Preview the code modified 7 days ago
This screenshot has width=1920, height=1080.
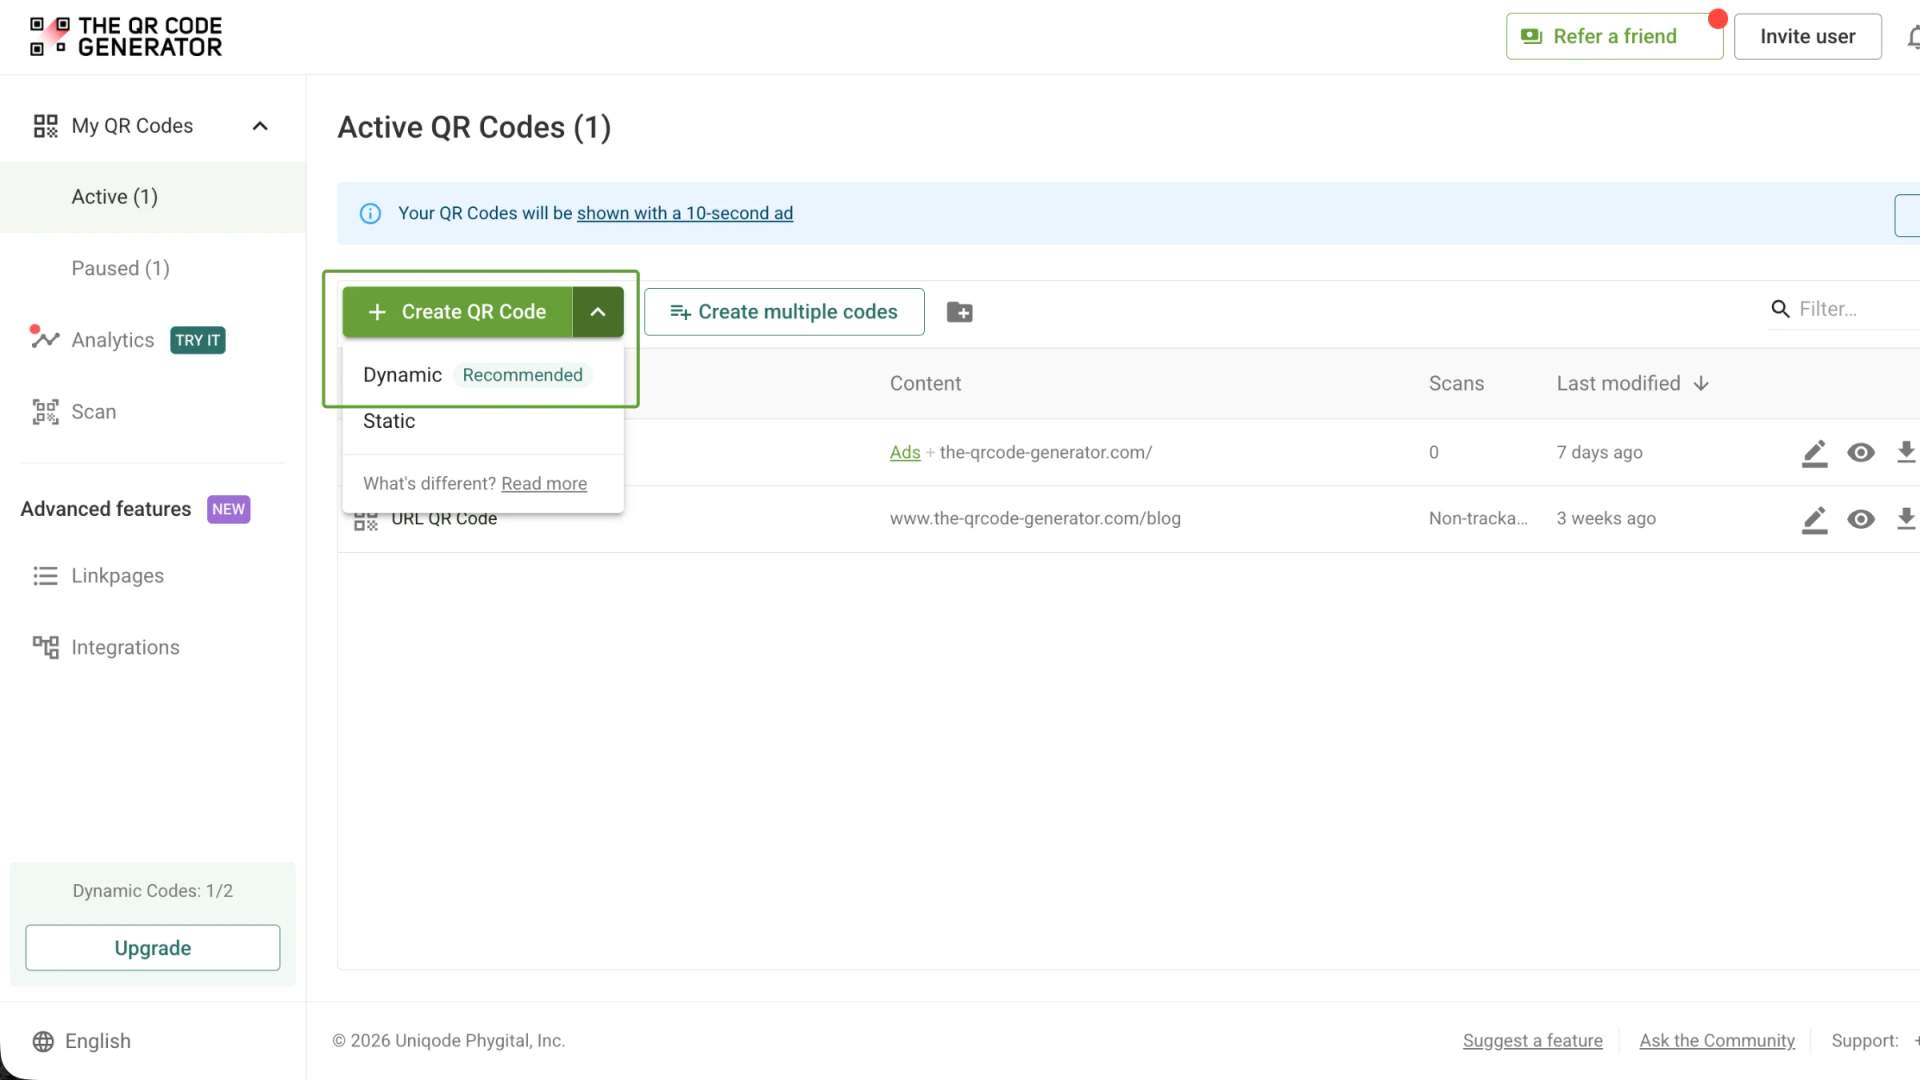coord(1861,452)
